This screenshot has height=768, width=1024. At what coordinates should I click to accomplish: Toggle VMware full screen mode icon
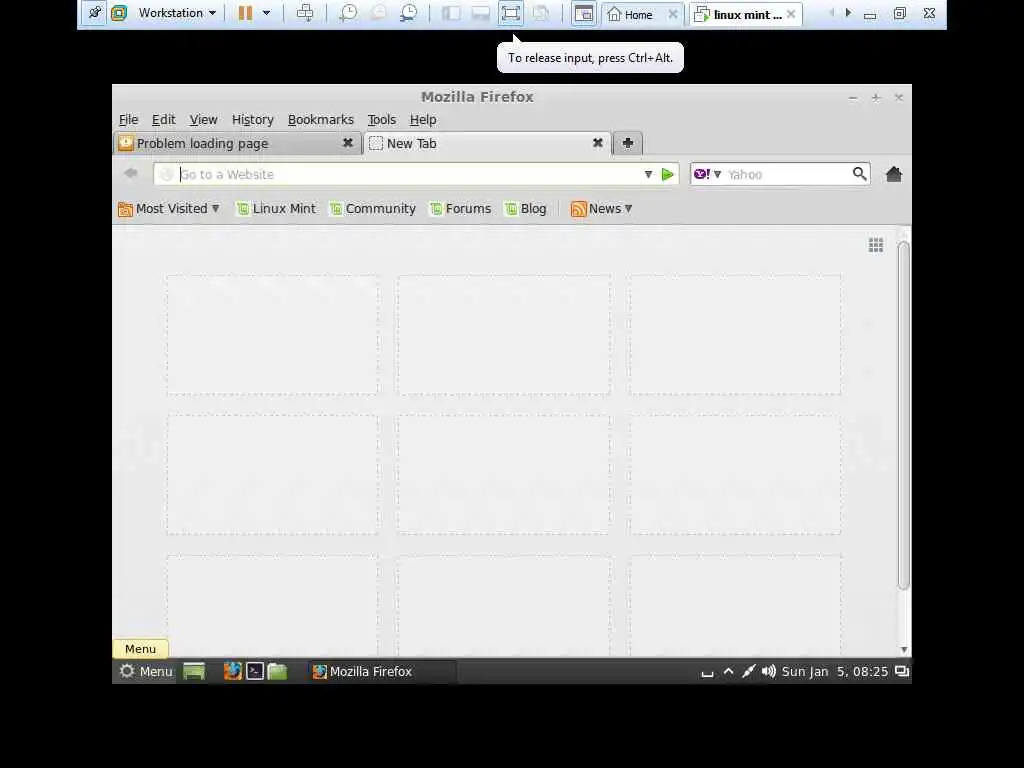coord(511,13)
